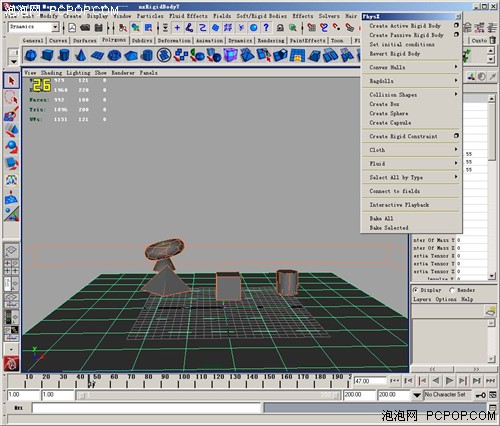Choose the Scale tool in toolbox
500x426 pixels.
(11, 163)
